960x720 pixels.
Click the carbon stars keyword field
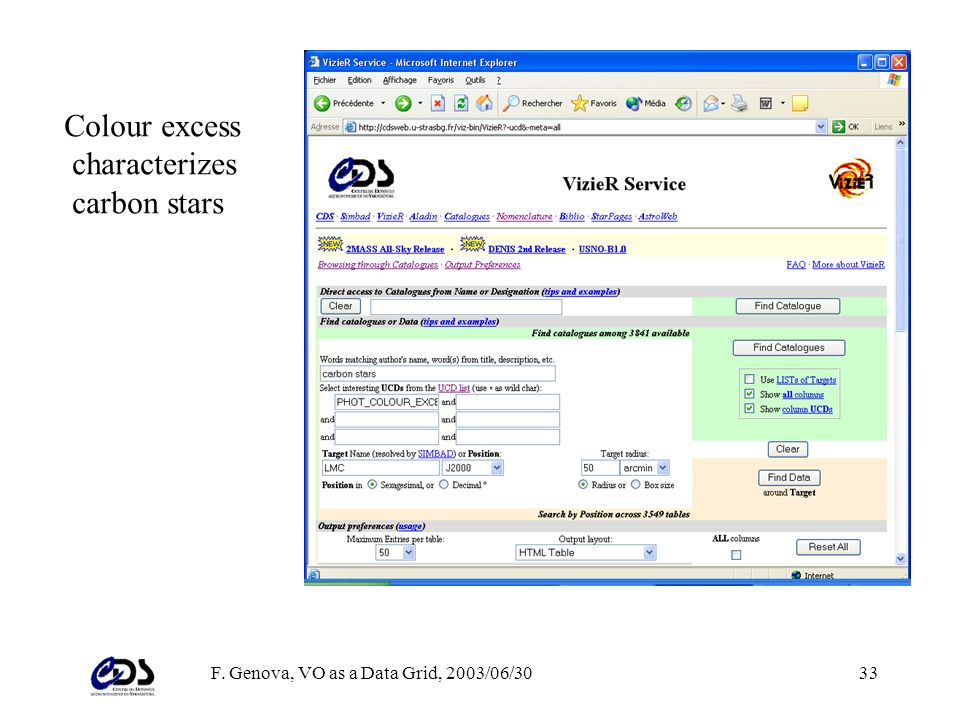tap(438, 373)
